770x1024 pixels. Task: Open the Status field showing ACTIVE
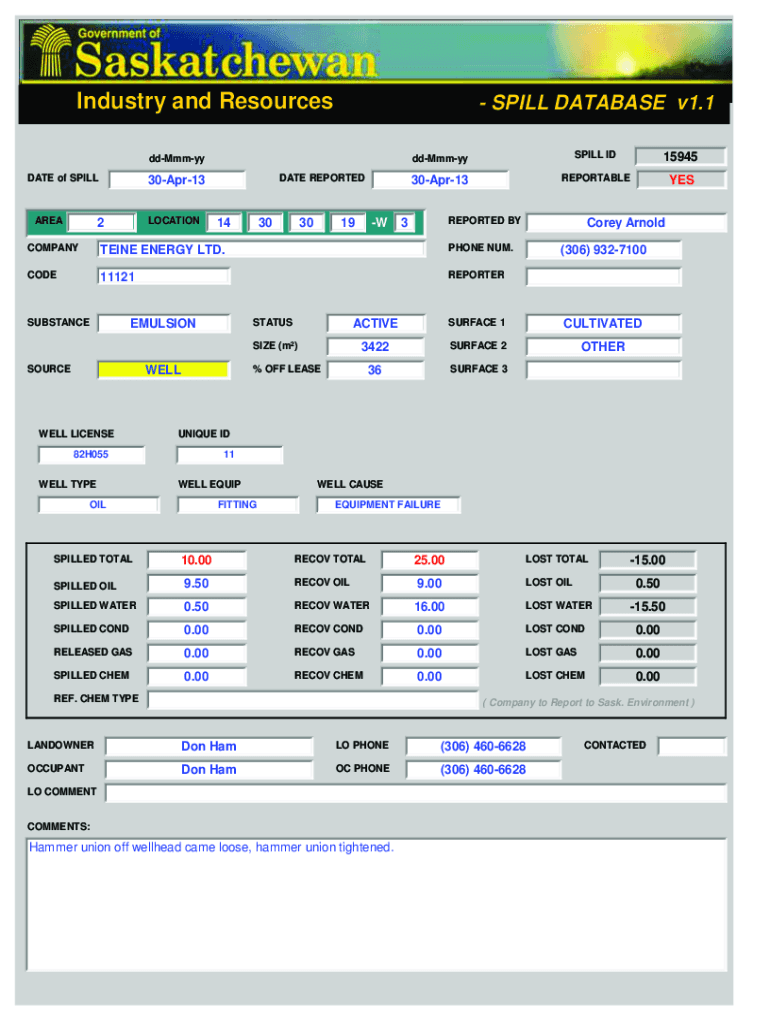(x=375, y=324)
